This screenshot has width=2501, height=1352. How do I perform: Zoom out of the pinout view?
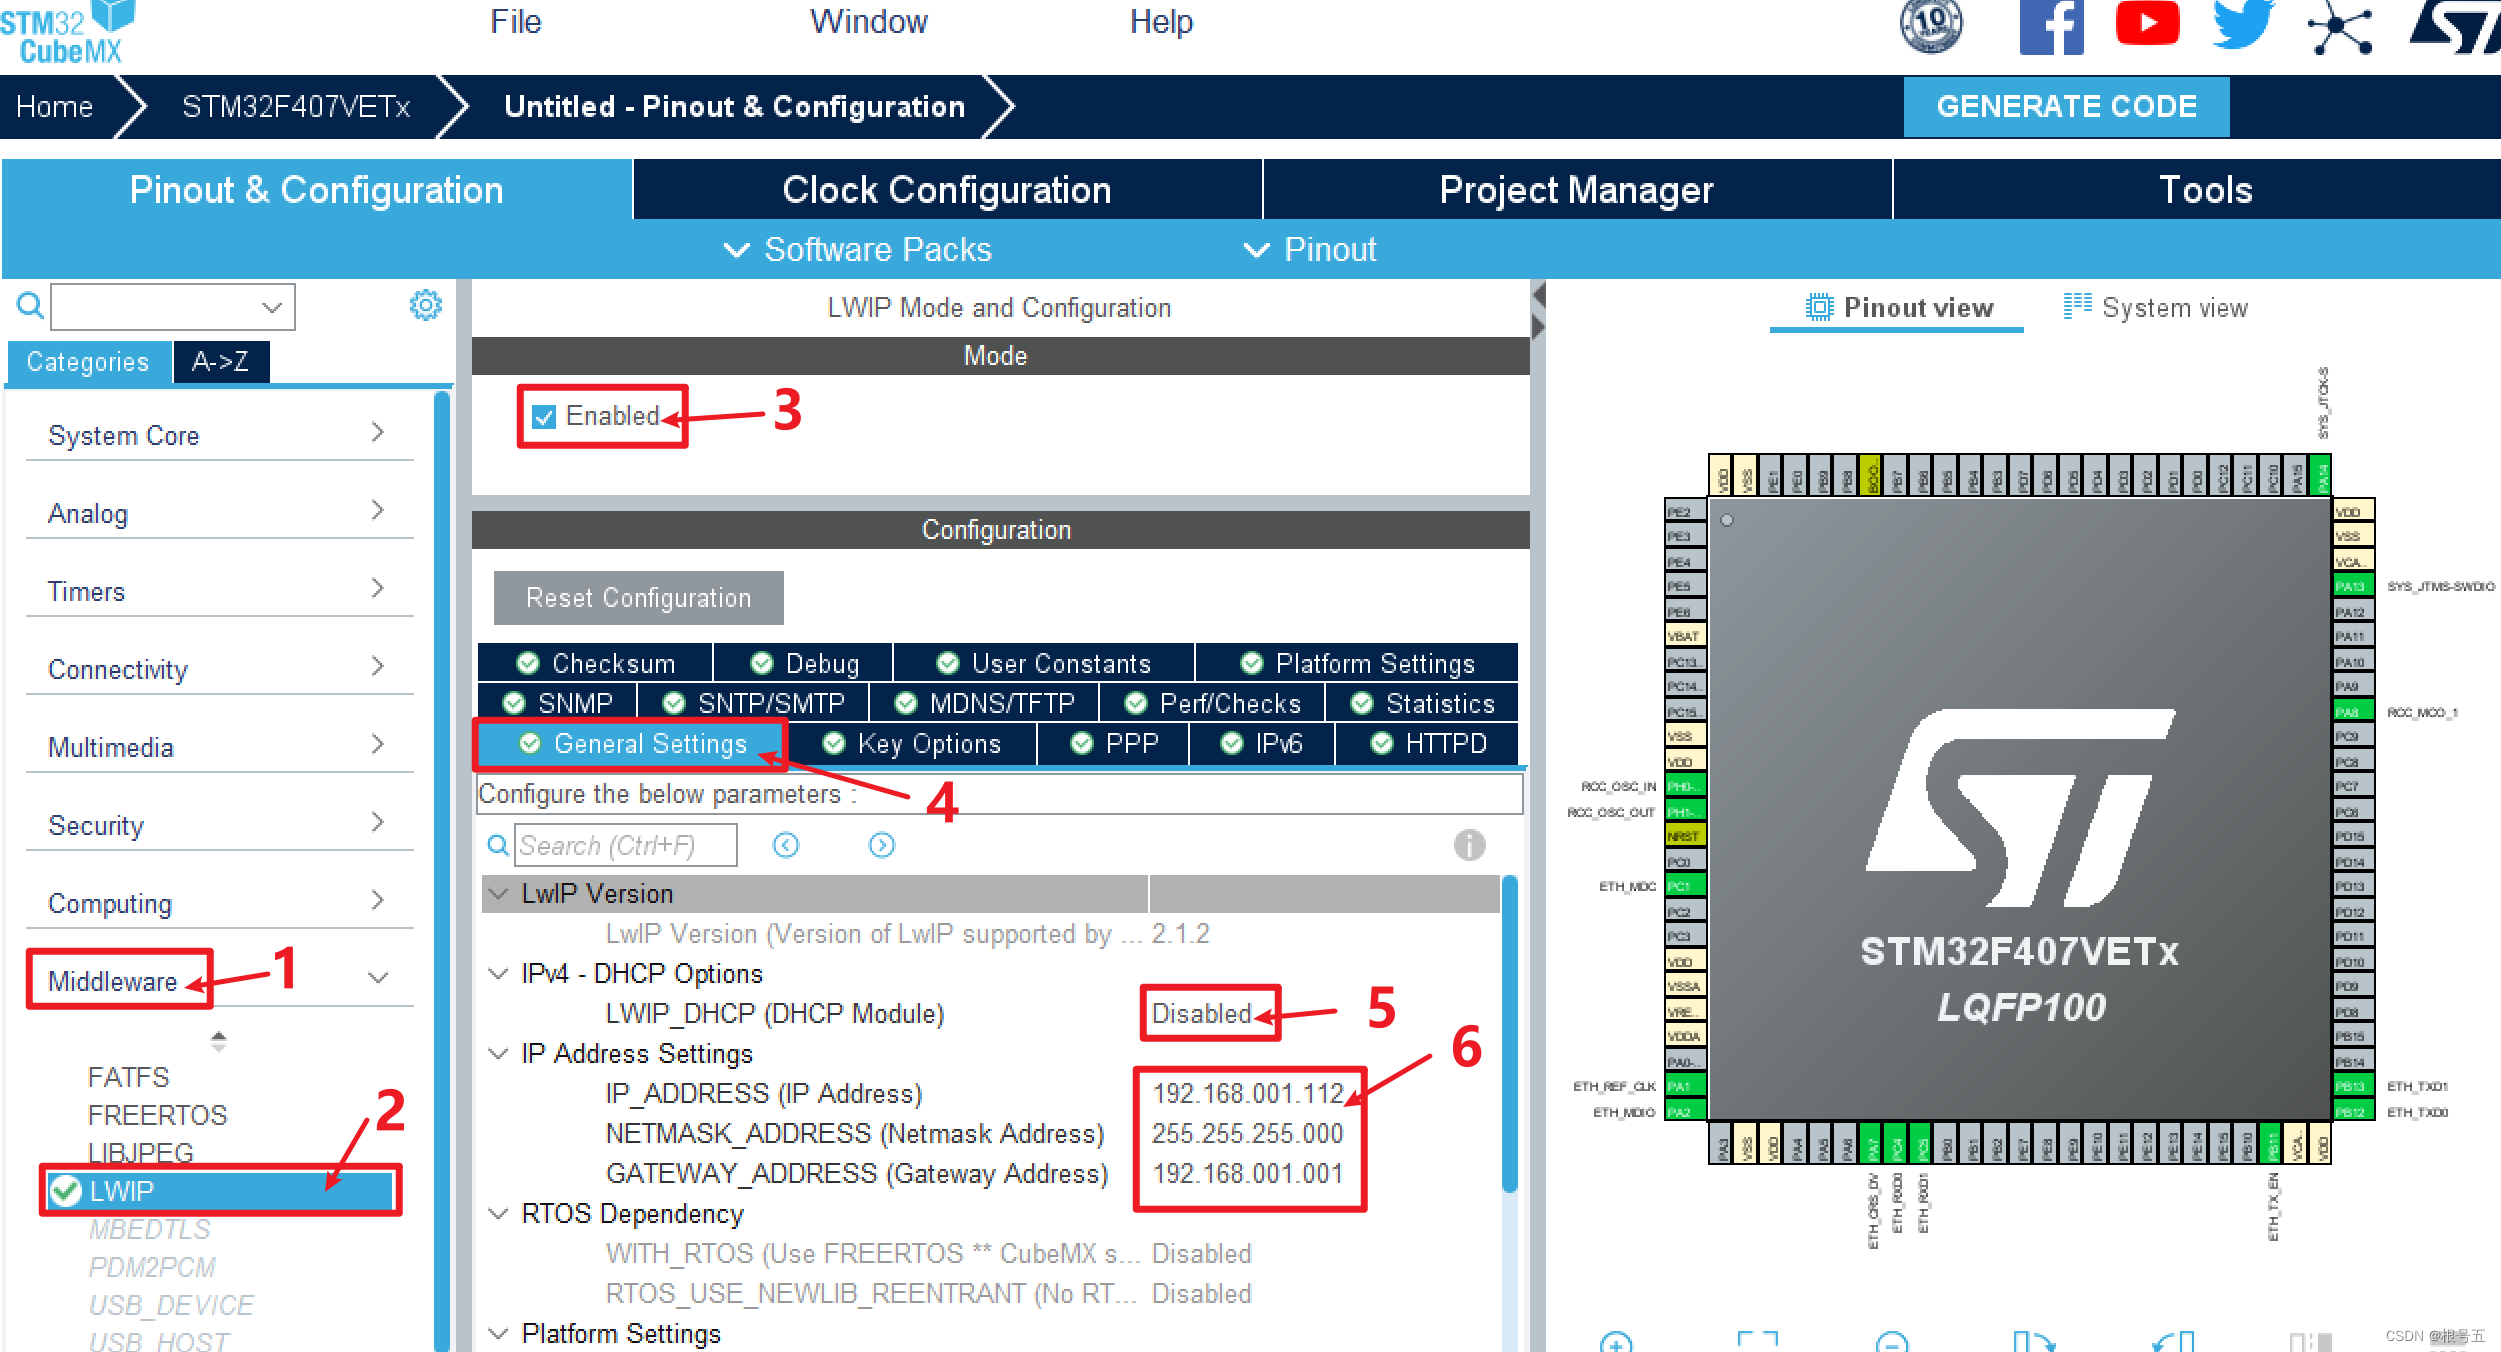pos(1892,1342)
